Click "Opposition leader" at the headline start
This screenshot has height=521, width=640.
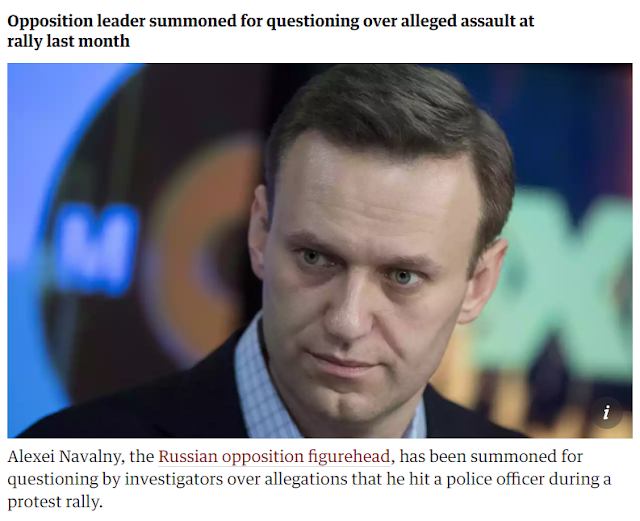[x=76, y=21]
